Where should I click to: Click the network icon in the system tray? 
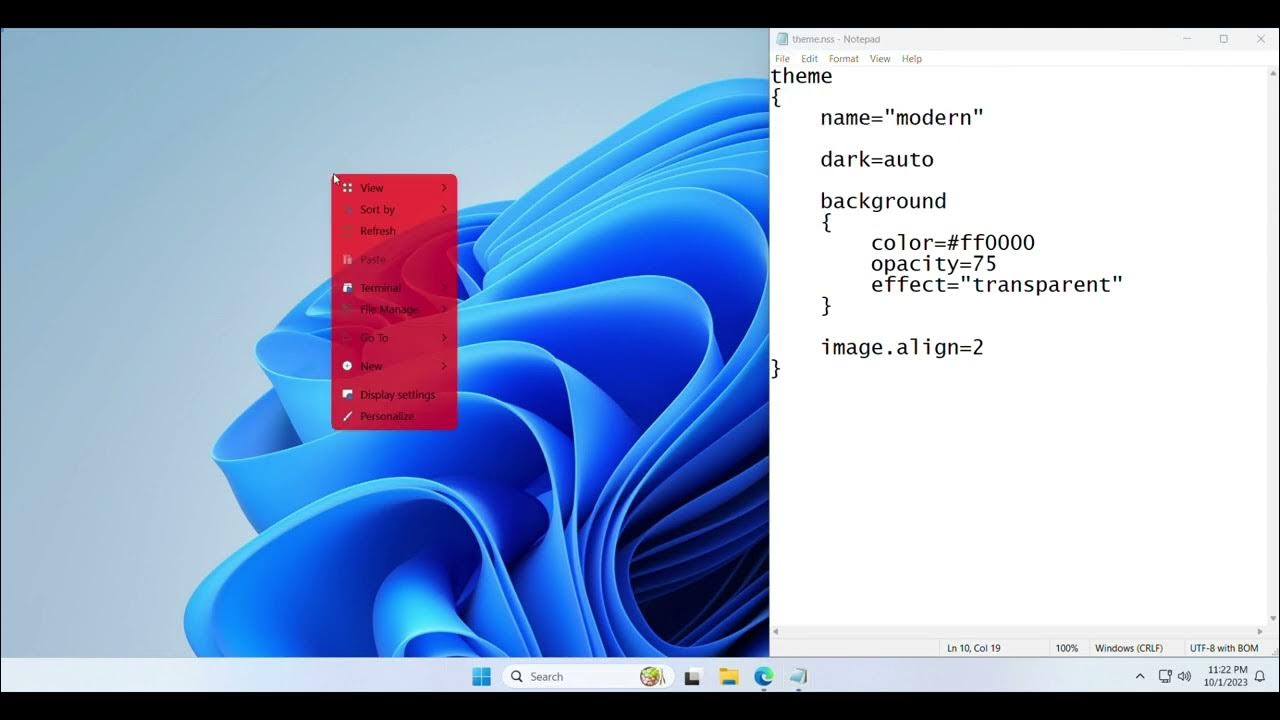point(1165,677)
